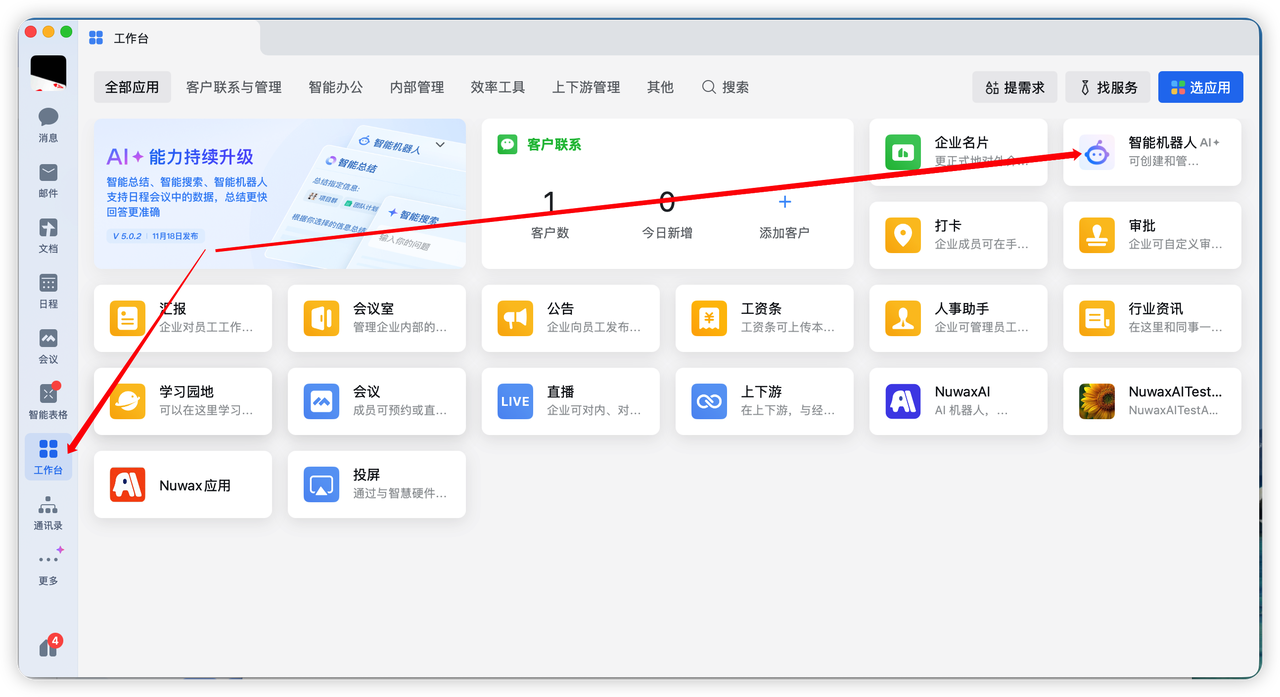
Task: Switch to 其他 tab
Action: pos(660,87)
